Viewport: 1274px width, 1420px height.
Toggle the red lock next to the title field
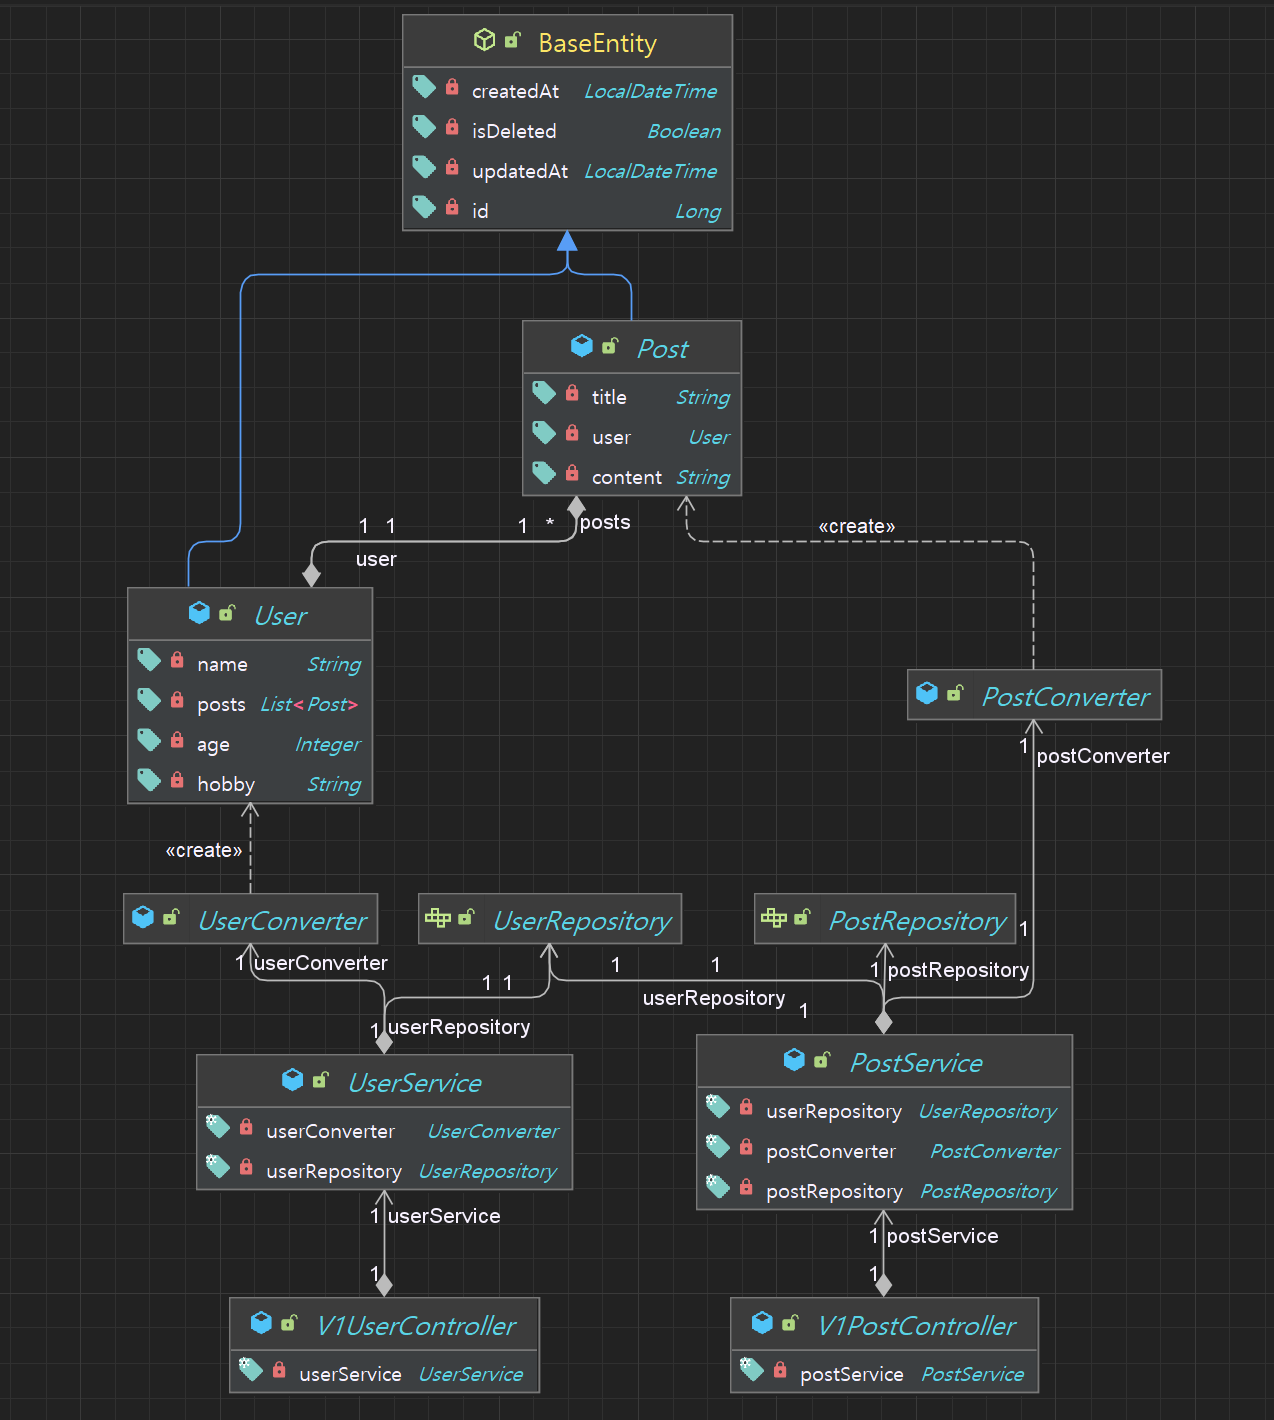tap(572, 393)
